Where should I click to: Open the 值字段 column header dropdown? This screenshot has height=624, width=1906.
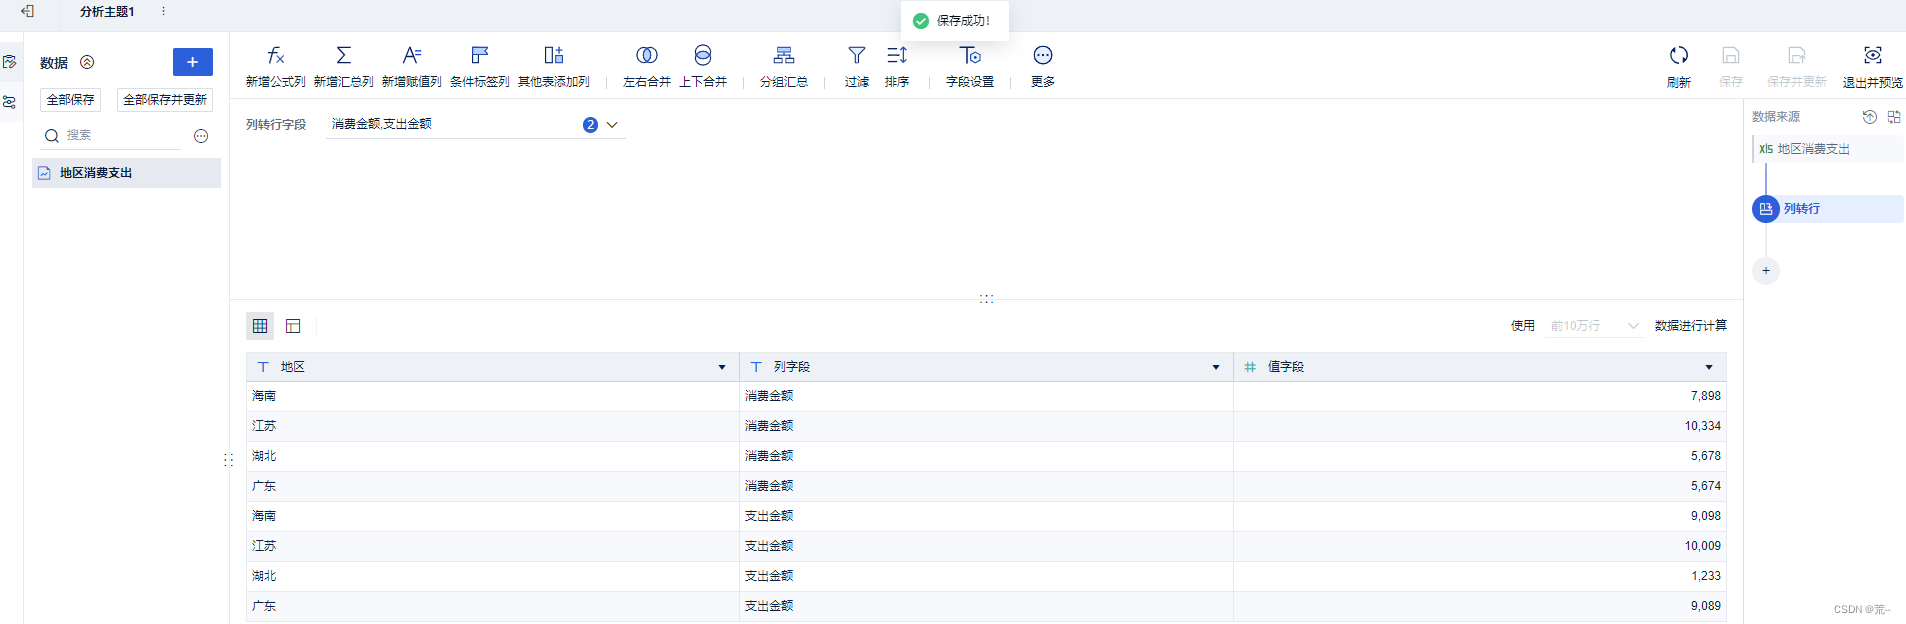coord(1709,367)
